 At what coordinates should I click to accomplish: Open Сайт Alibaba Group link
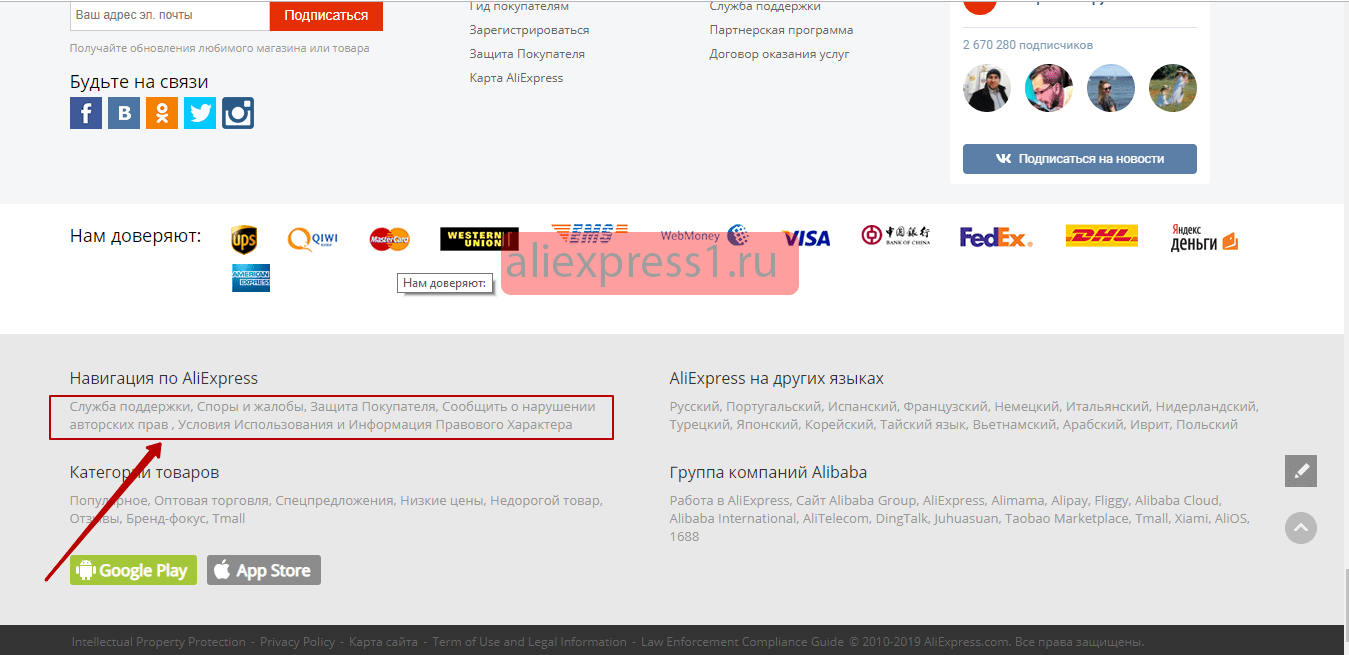[856, 500]
